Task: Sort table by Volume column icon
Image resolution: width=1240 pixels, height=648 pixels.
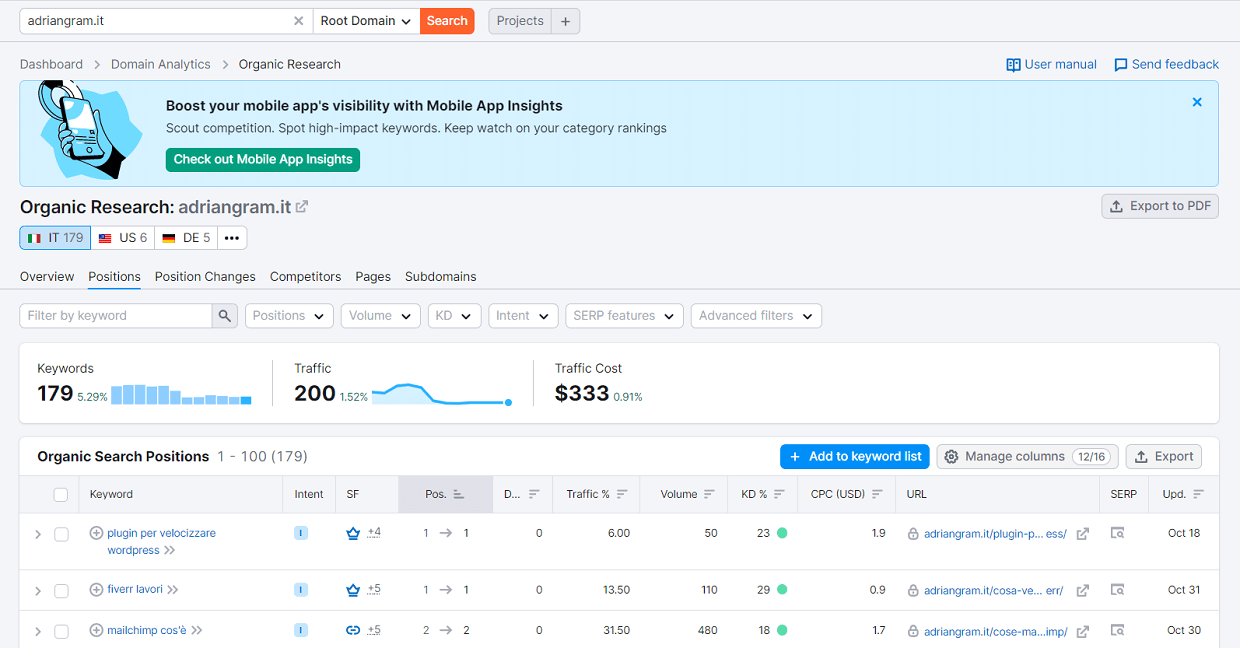Action: click(x=709, y=494)
